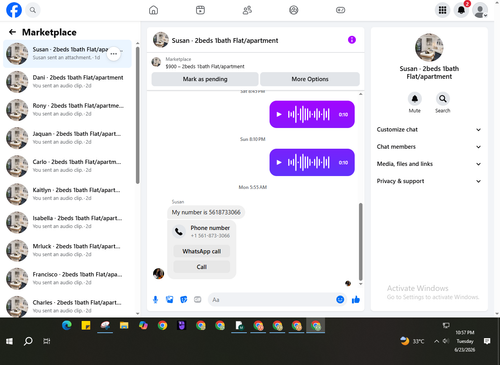The height and width of the screenshot is (365, 500).
Task: Open the Rony - 2beds 1bath conversation
Action: point(67,110)
